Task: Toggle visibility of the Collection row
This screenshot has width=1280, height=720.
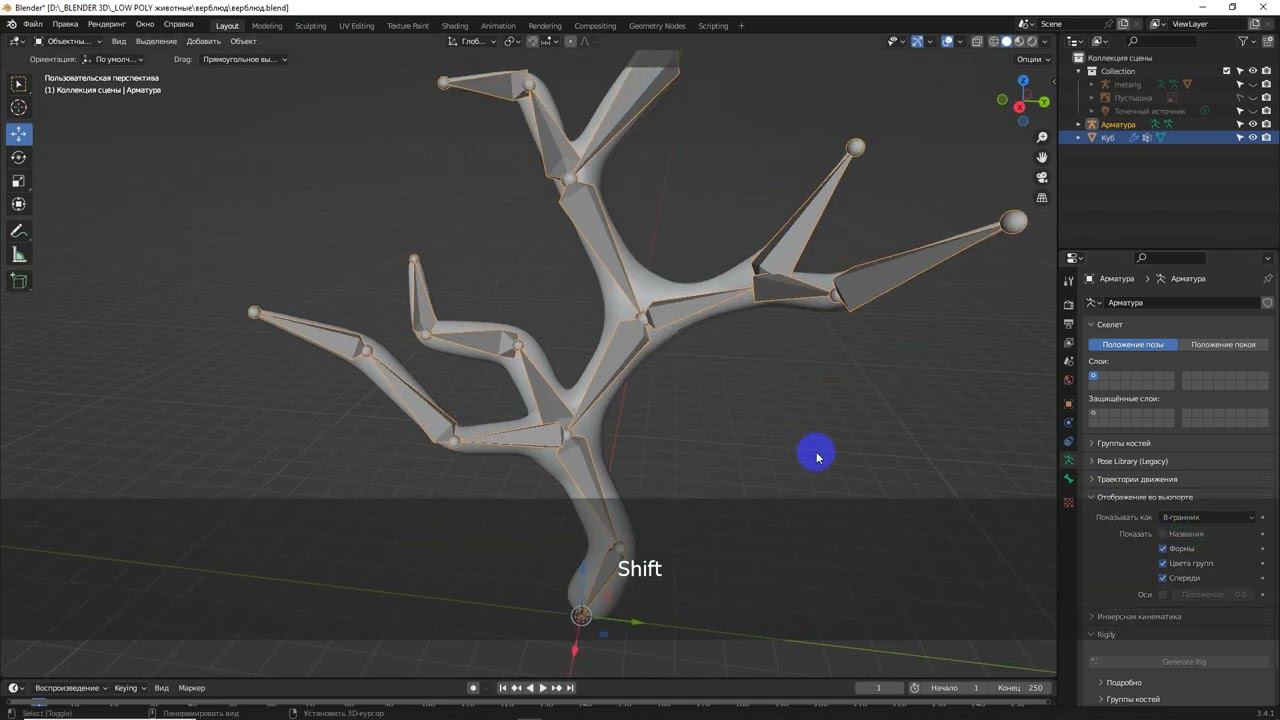Action: coord(1253,71)
